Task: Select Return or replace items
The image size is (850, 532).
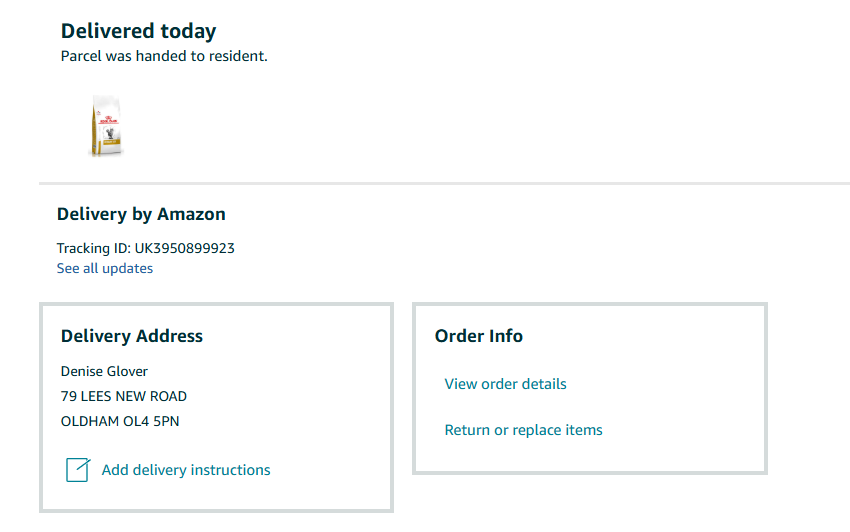Action: click(x=523, y=430)
